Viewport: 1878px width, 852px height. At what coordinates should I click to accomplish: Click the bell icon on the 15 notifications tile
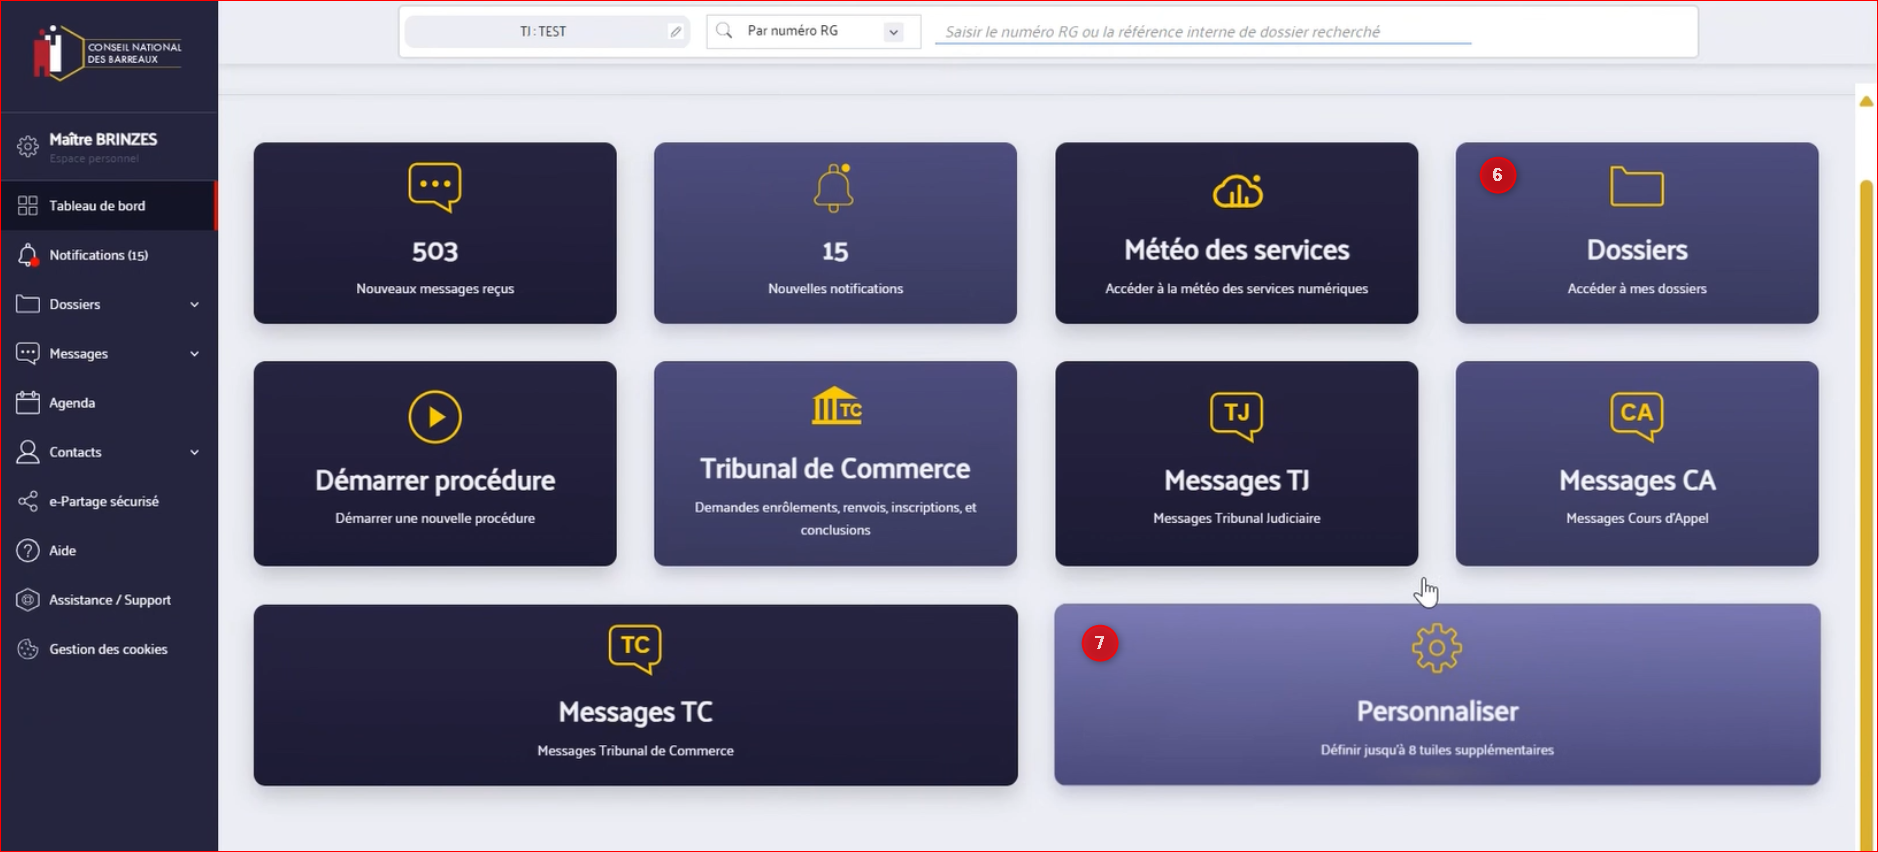tap(834, 188)
